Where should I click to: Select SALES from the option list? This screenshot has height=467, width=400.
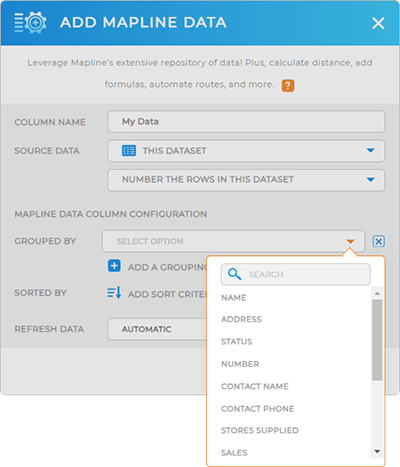point(234,453)
